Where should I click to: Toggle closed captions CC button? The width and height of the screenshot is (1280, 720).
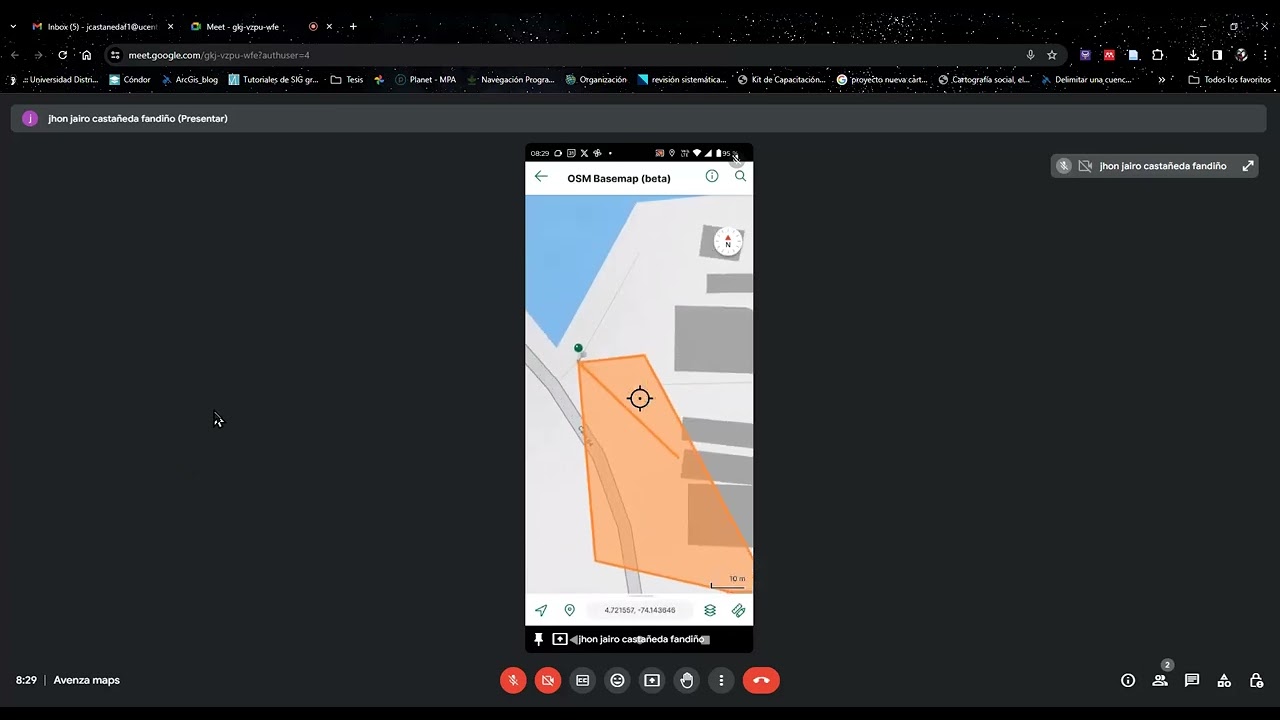[583, 680]
